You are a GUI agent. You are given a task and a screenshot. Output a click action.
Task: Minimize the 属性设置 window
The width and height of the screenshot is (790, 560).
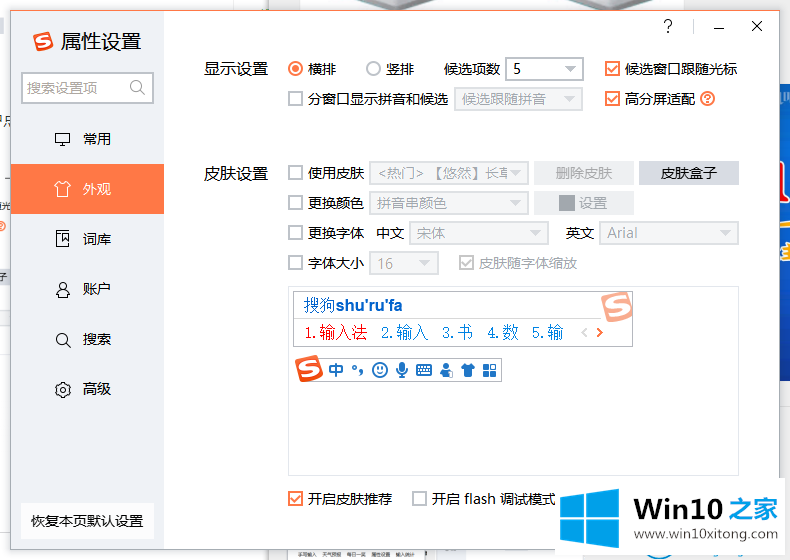point(719,27)
